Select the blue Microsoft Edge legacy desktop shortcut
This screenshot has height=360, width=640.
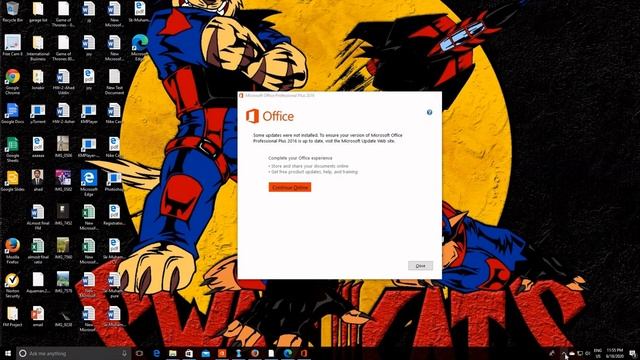89,183
